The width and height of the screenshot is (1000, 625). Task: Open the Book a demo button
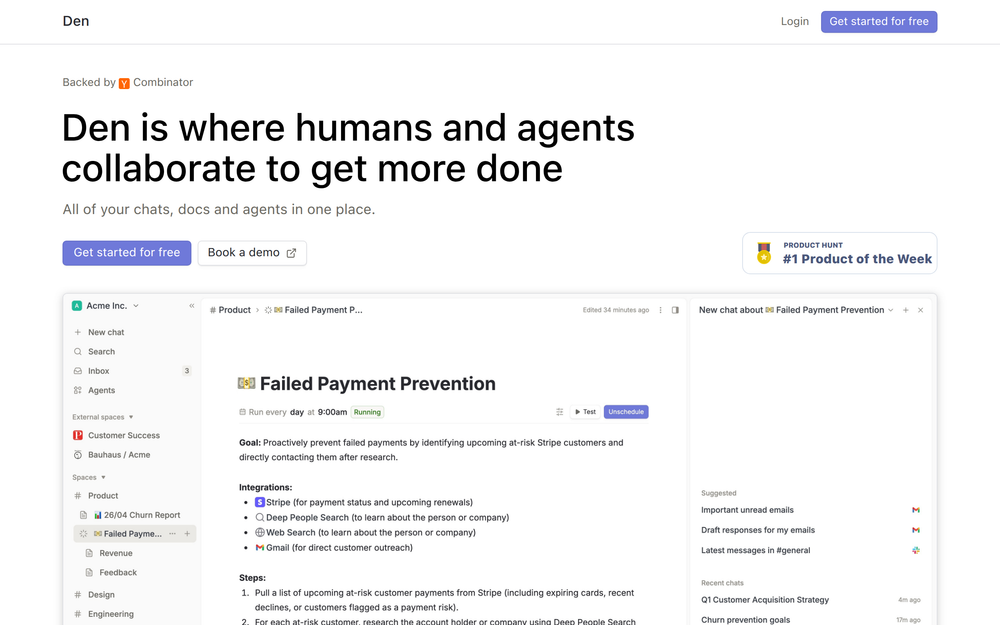(x=252, y=253)
